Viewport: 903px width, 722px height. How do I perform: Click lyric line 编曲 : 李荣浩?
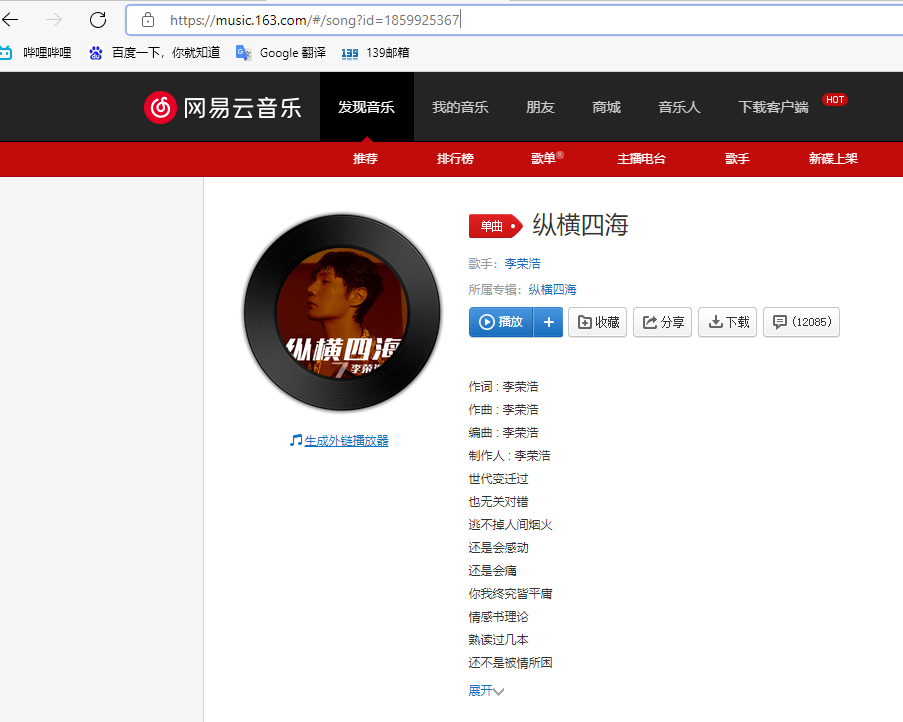[503, 432]
